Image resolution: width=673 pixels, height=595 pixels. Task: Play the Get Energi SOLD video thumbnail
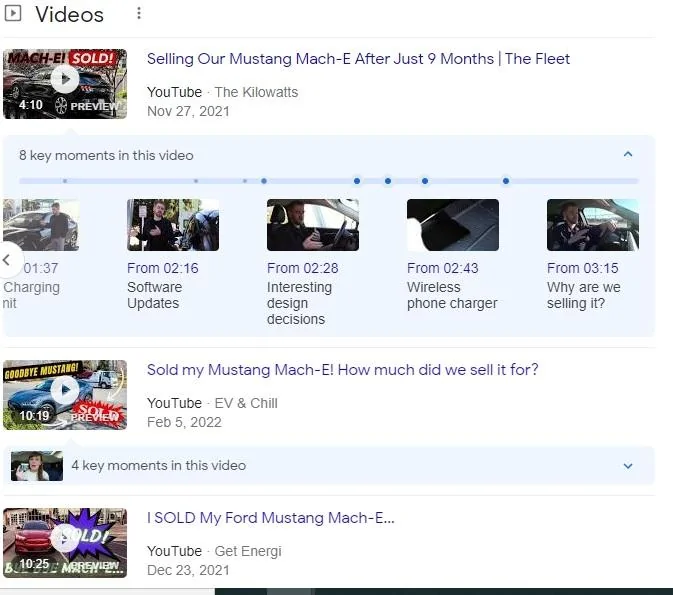[65, 543]
